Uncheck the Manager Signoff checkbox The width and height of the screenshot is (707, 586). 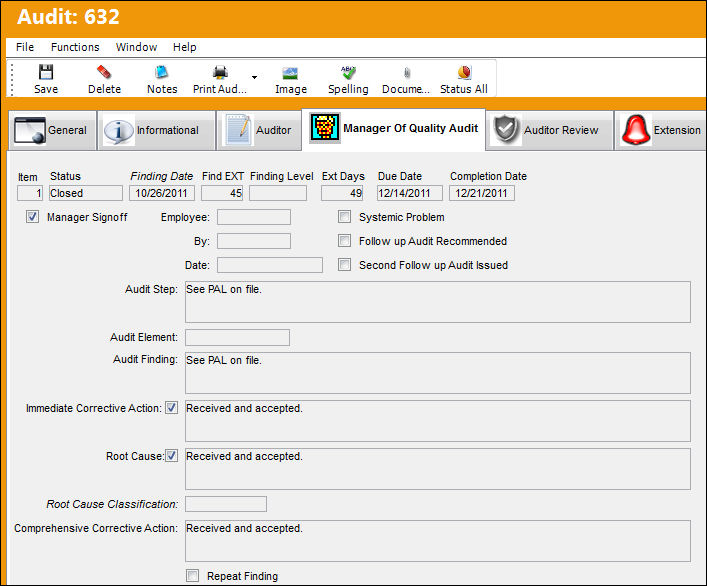(x=32, y=217)
